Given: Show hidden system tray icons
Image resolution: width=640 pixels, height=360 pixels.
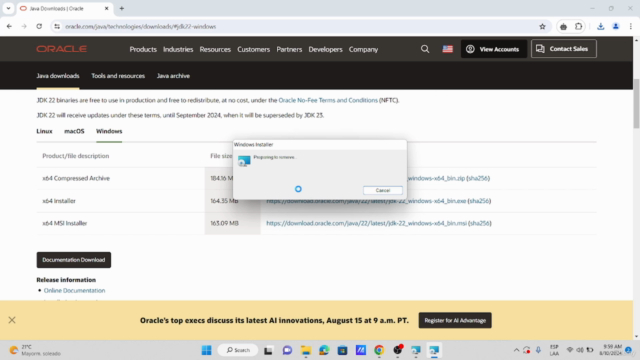Looking at the screenshot, I should point(516,350).
